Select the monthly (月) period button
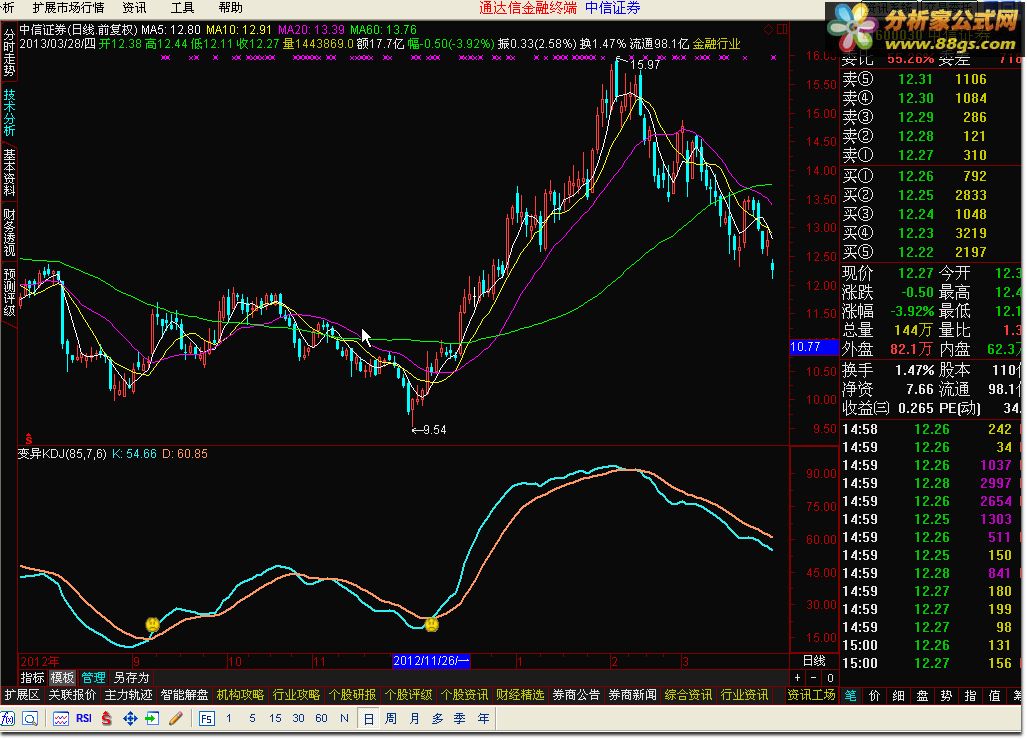1027x739 pixels. 414,719
